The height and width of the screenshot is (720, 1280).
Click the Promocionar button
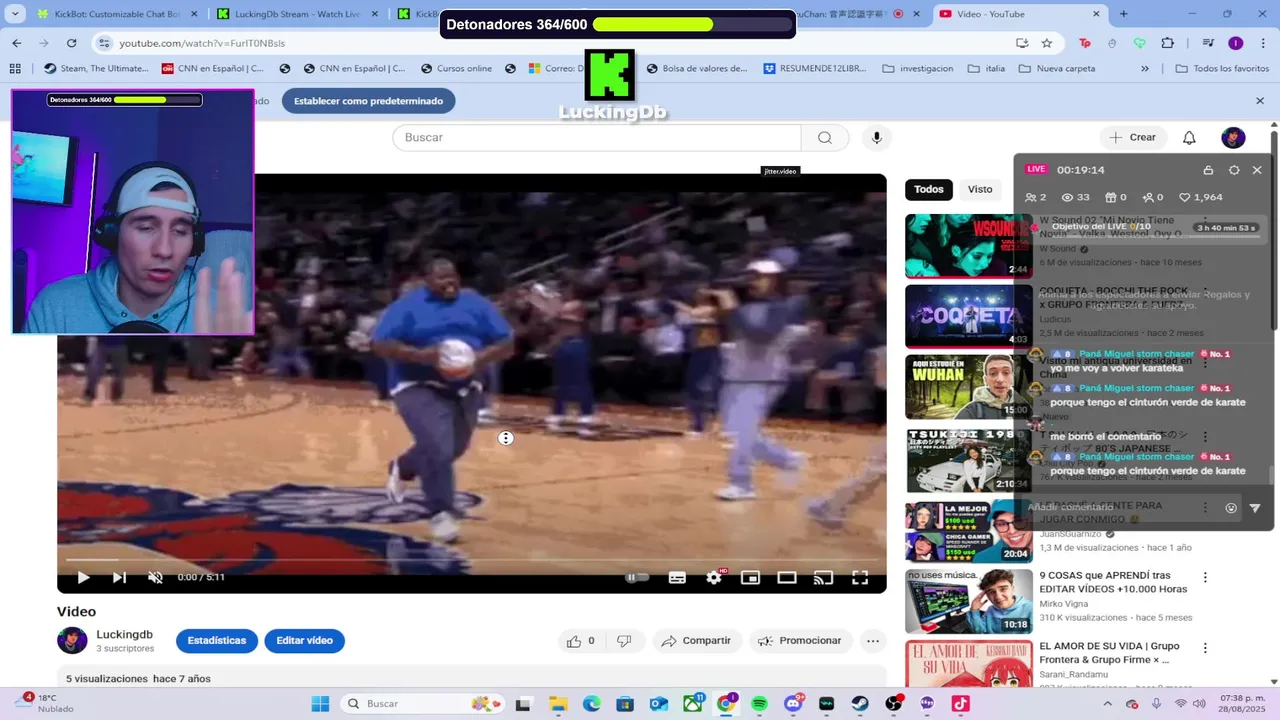[x=800, y=641]
